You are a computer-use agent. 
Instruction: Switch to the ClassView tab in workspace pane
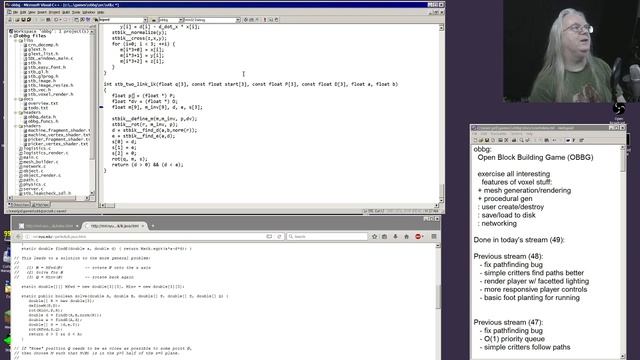click(x=19, y=205)
